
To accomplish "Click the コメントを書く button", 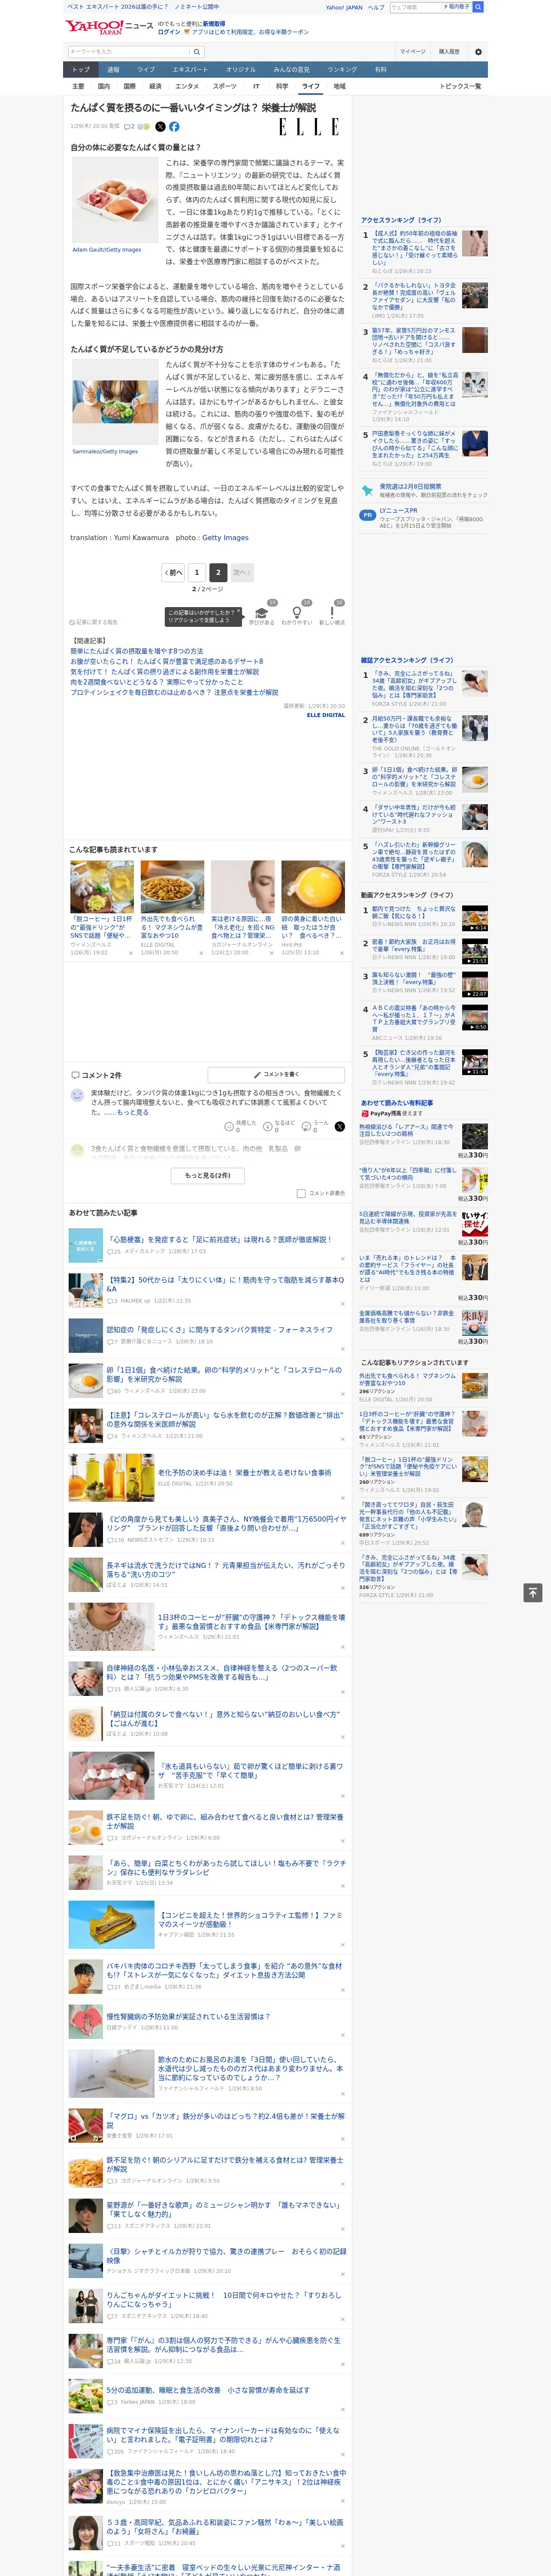I will (x=276, y=1075).
